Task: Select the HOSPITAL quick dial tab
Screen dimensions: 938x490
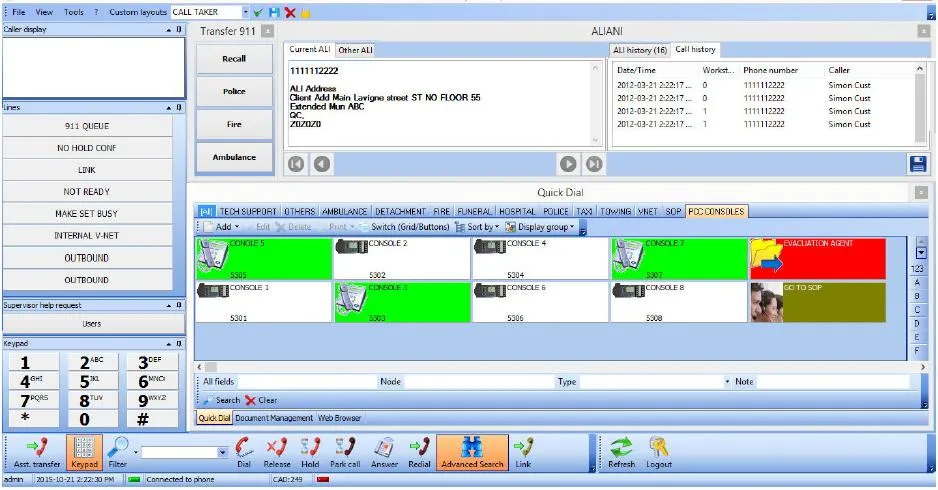Action: [x=517, y=211]
